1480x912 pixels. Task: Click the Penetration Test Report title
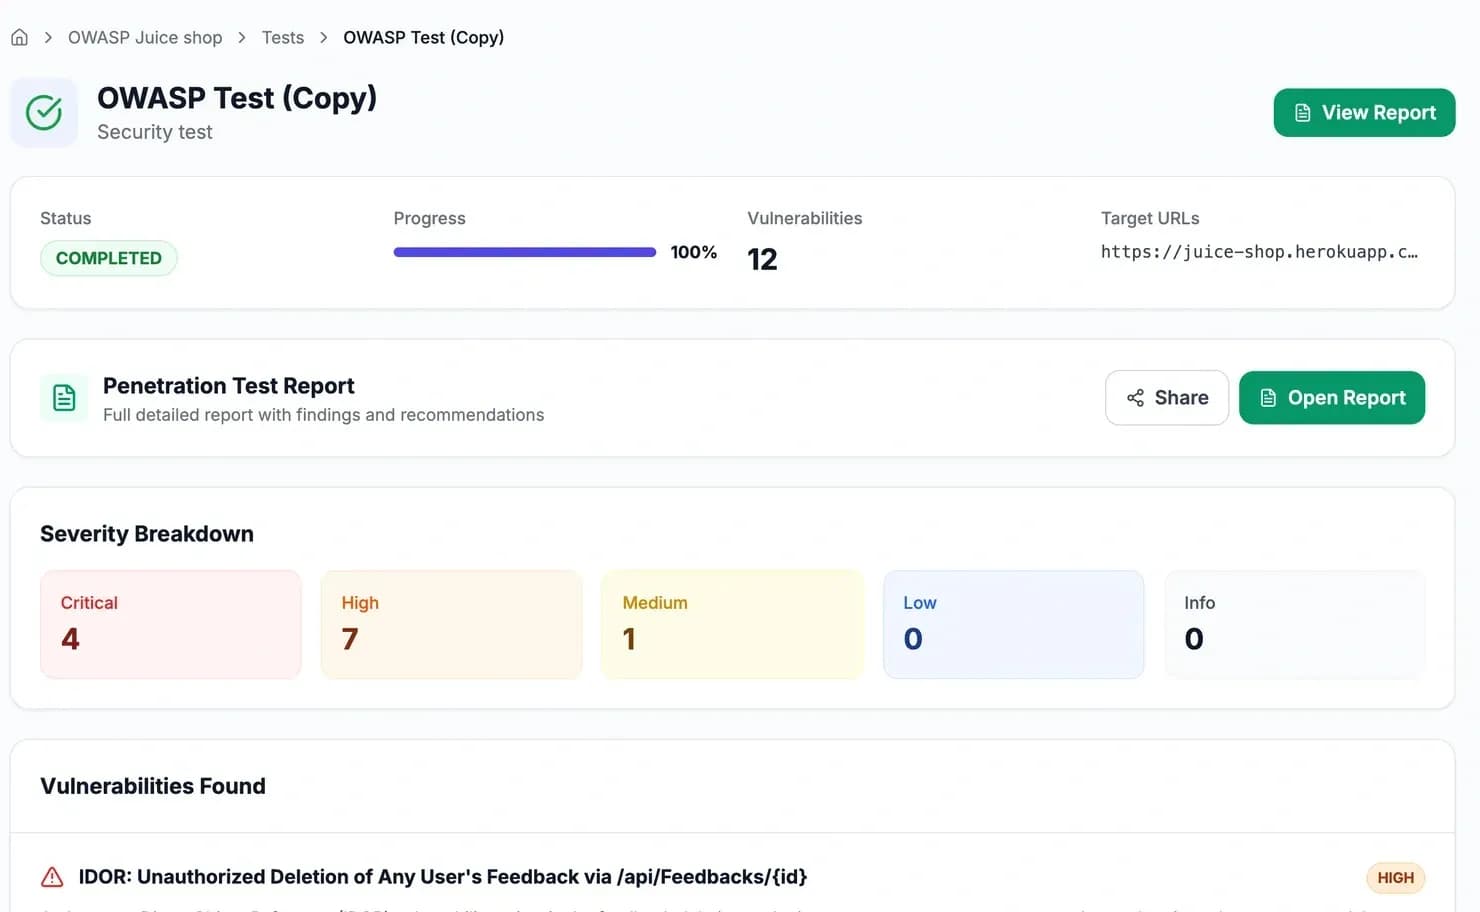[x=229, y=386]
